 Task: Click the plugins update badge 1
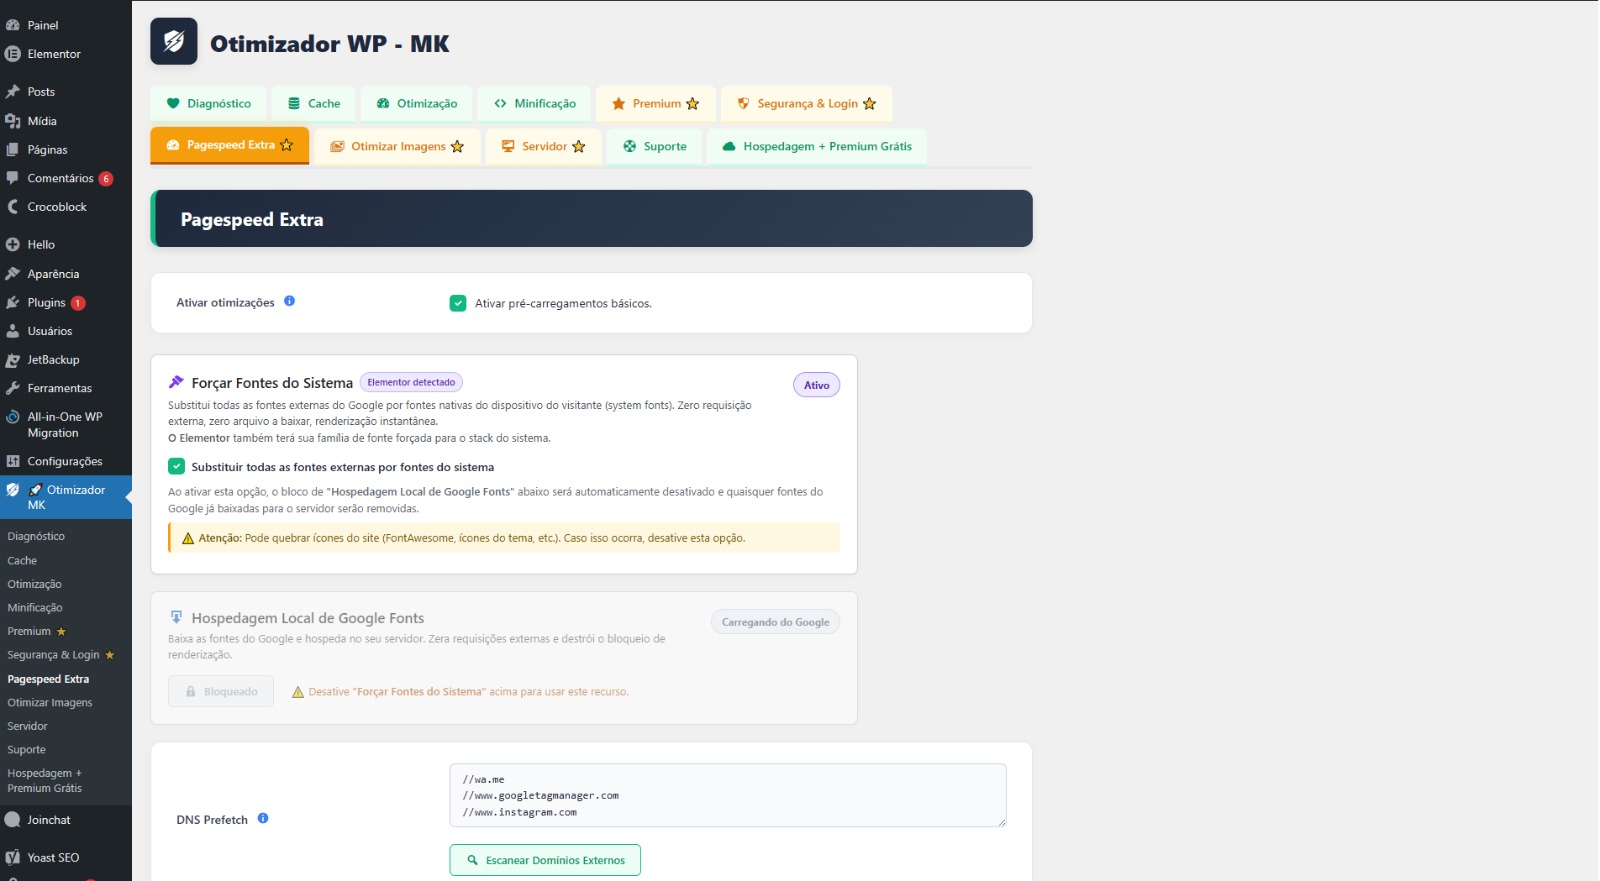pyautogui.click(x=78, y=303)
